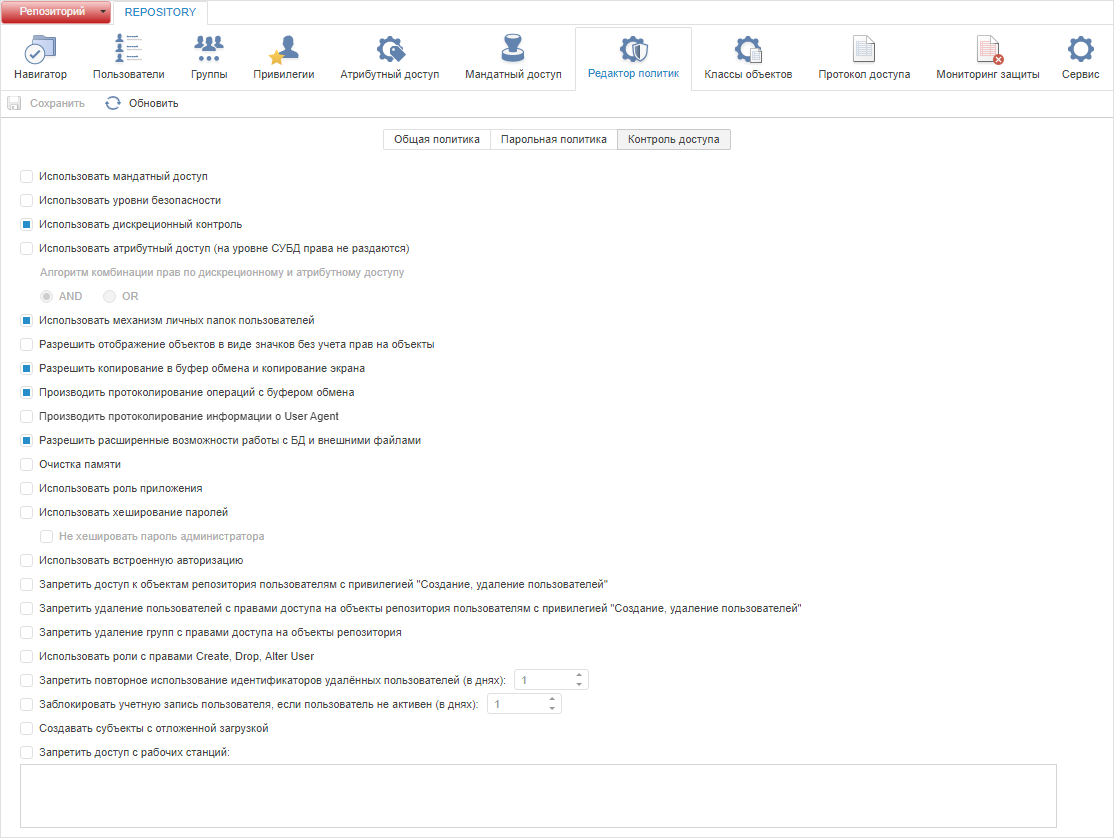Decrease inactive user blocking days value
The height and width of the screenshot is (838, 1114).
[x=552, y=709]
